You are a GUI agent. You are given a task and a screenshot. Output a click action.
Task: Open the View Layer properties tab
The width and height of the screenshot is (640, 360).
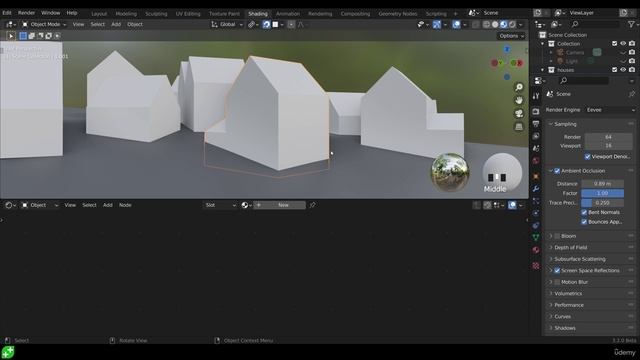click(536, 136)
